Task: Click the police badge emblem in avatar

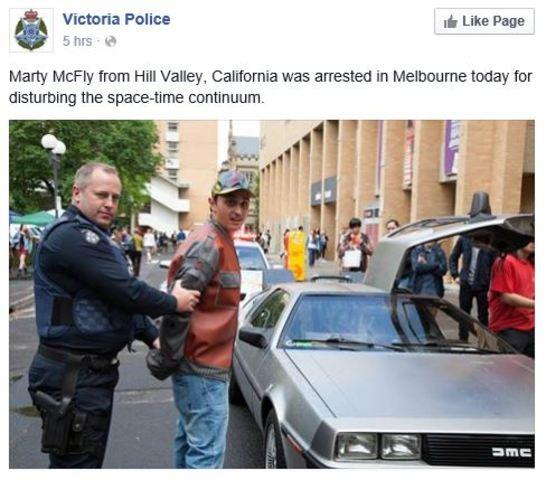Action: [31, 30]
